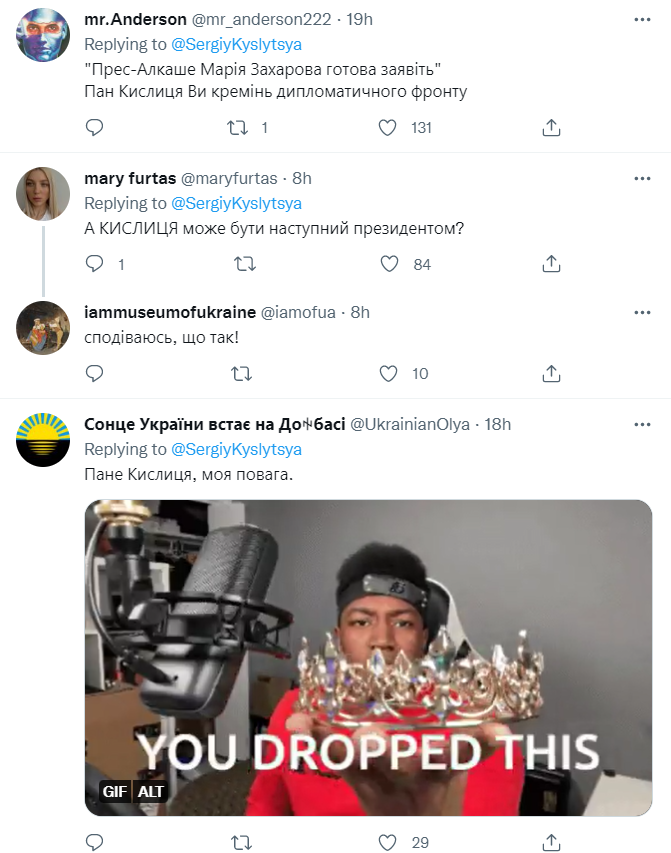Open more options for mr.Anderson's tweet
The height and width of the screenshot is (853, 671).
[643, 19]
